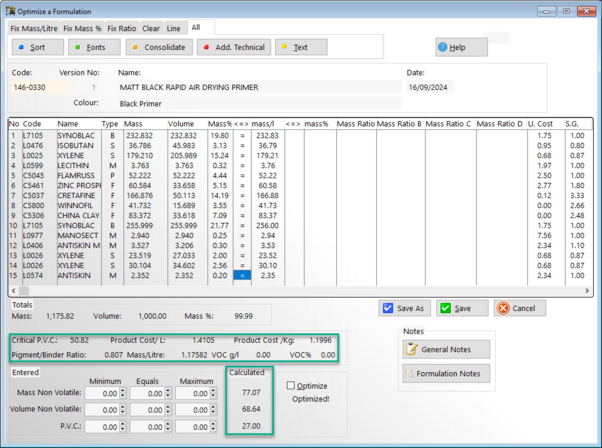
Task: Click the grid horizontal scrollbar left arrow
Action: 14,291
